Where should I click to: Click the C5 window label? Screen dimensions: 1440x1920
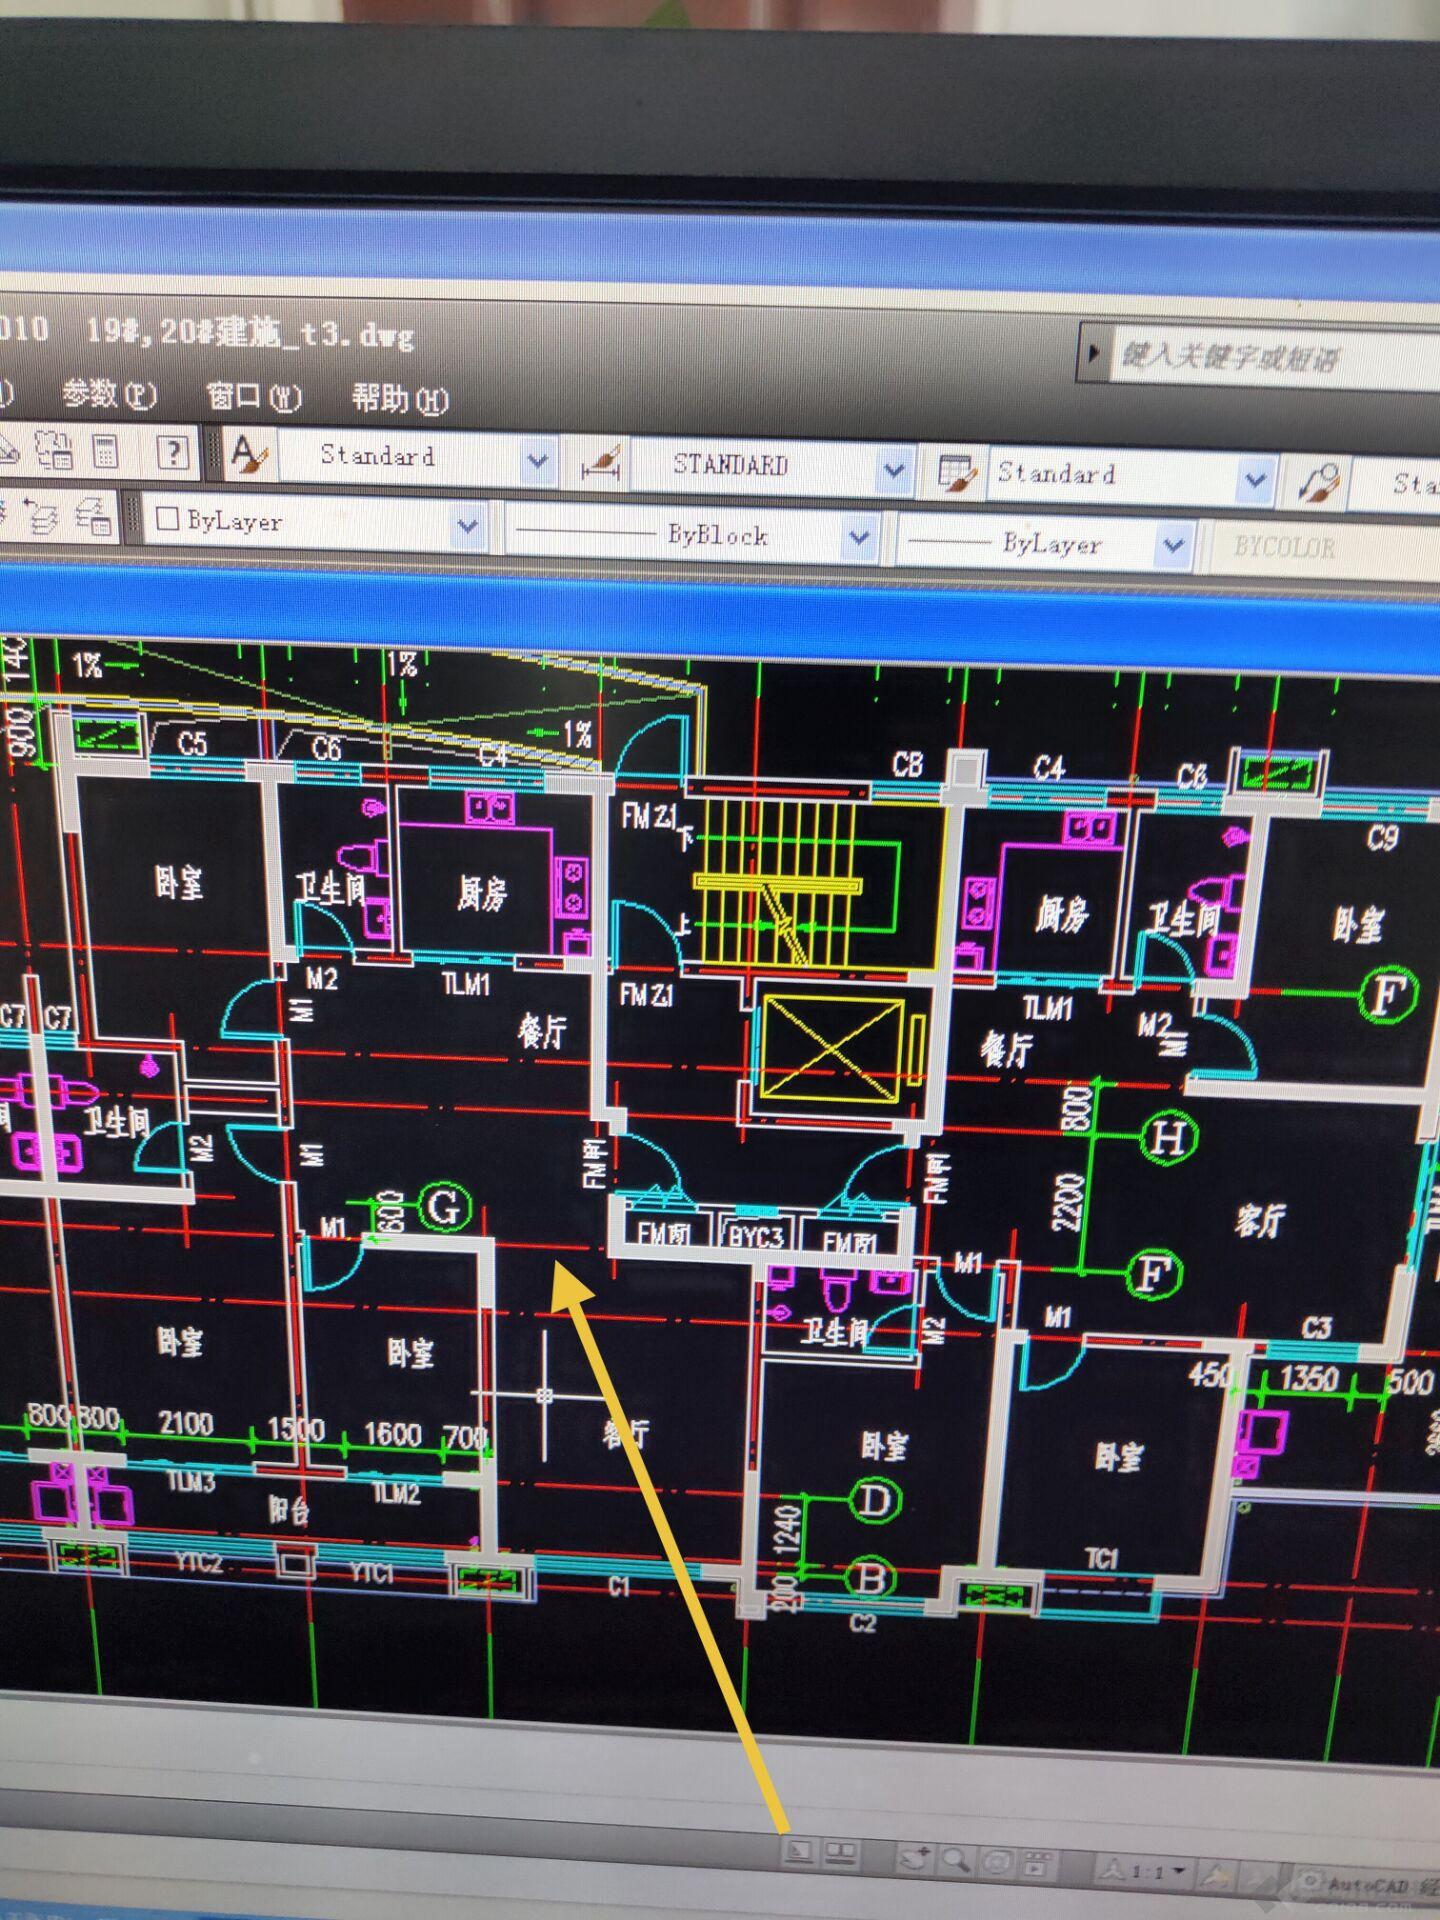193,743
